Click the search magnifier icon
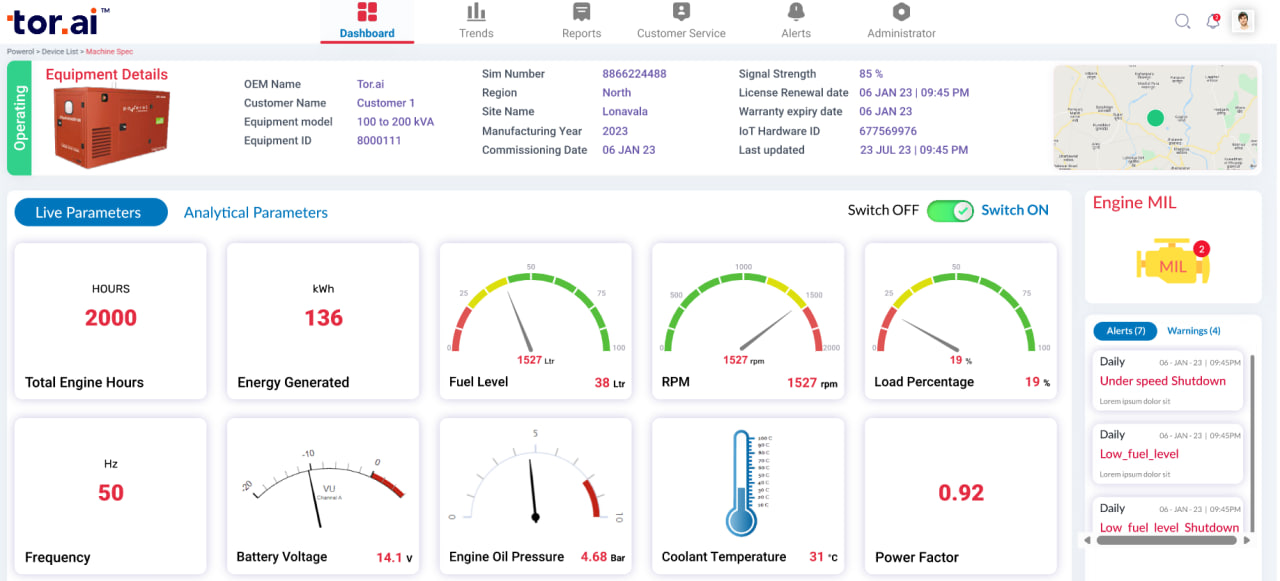1280x581 pixels. tap(1182, 21)
